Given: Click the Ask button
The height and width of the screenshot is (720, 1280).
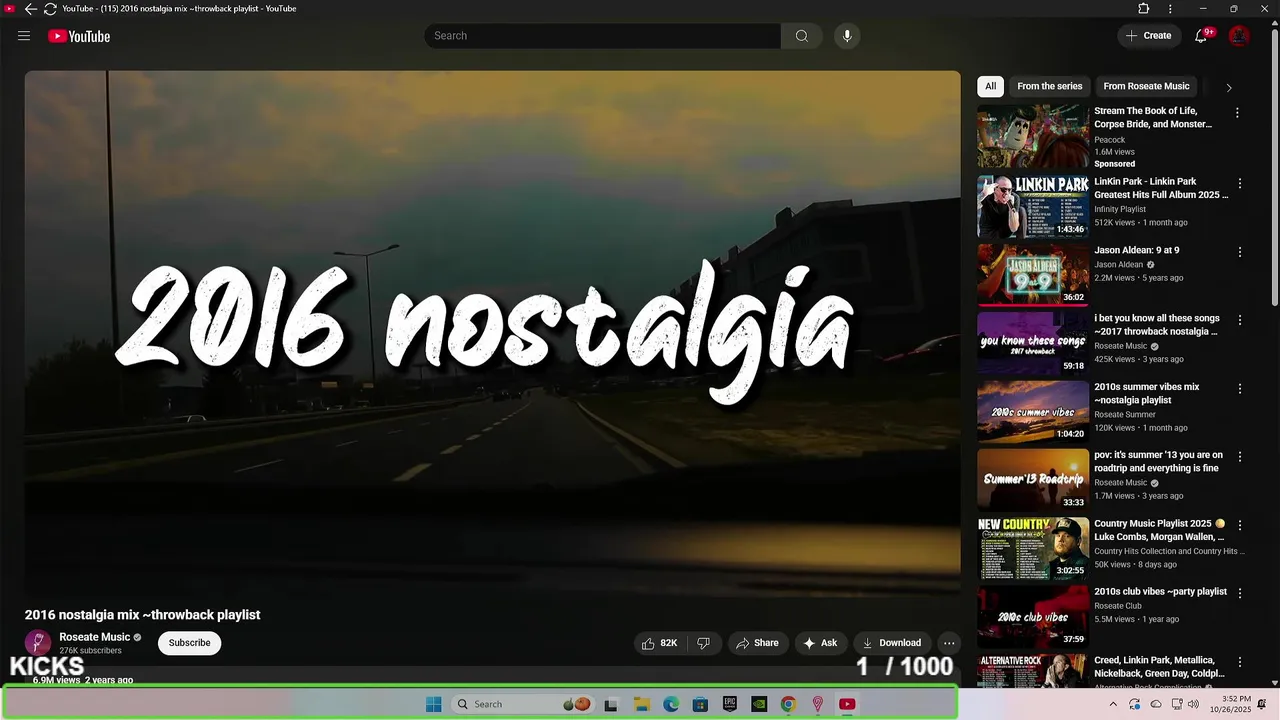Looking at the screenshot, I should click(x=820, y=643).
